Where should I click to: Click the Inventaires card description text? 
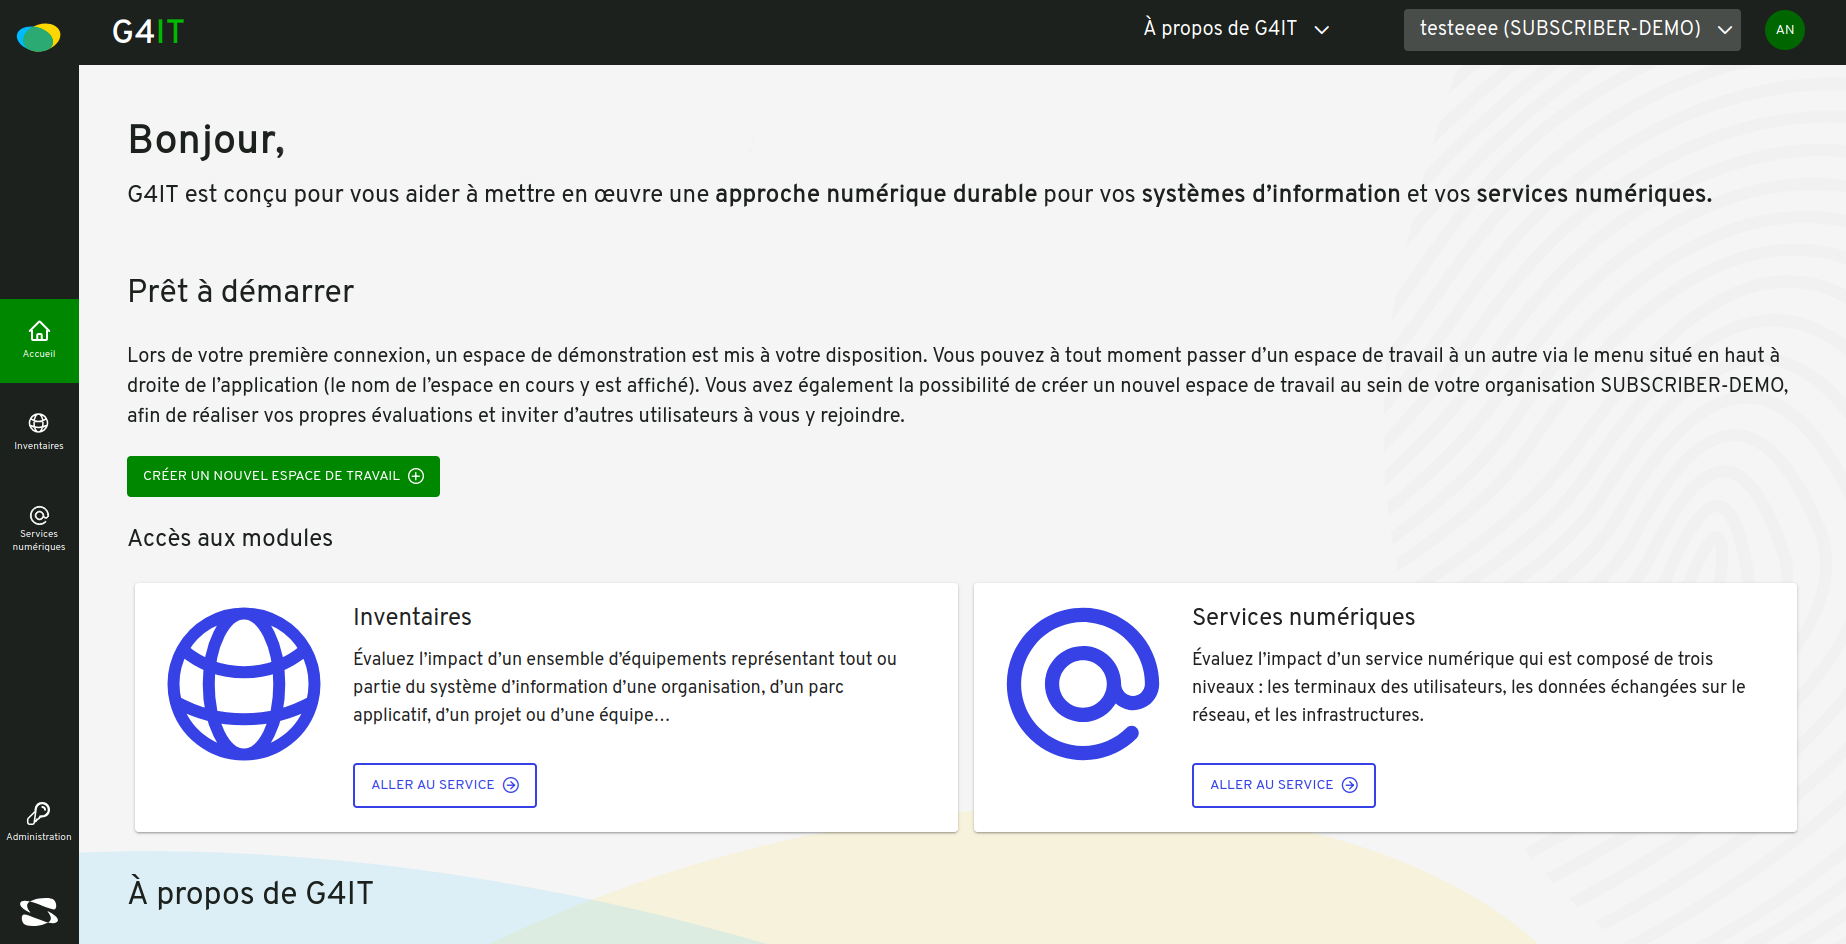click(625, 687)
